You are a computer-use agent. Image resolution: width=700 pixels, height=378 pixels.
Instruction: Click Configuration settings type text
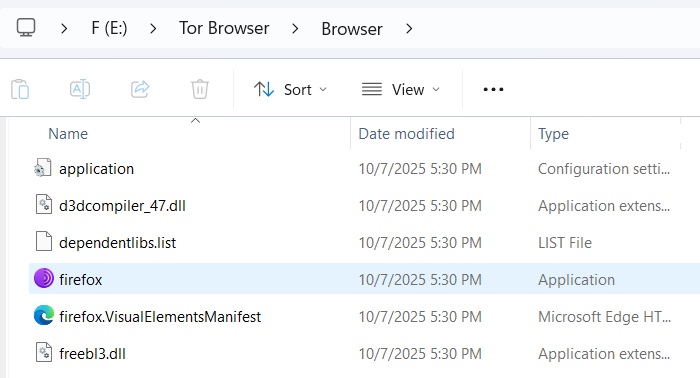(x=604, y=169)
